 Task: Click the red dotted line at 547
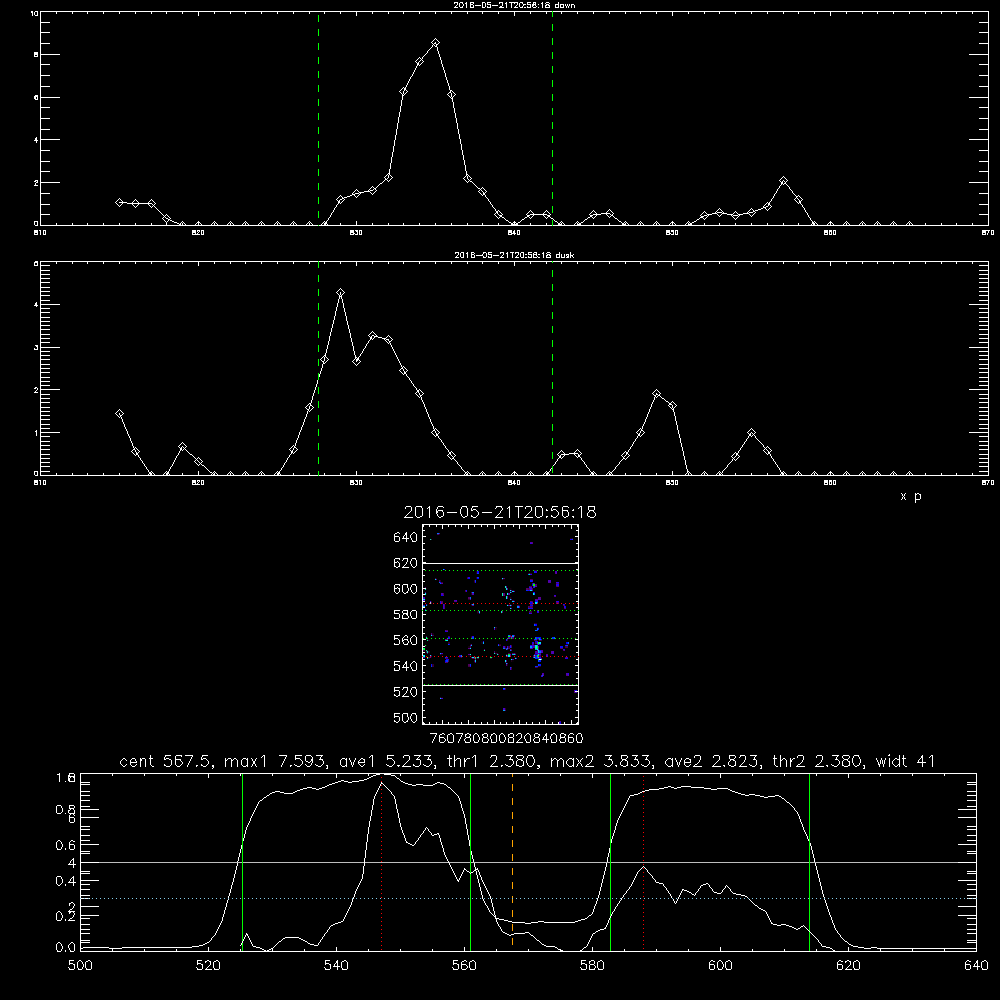pyautogui.click(x=381, y=862)
